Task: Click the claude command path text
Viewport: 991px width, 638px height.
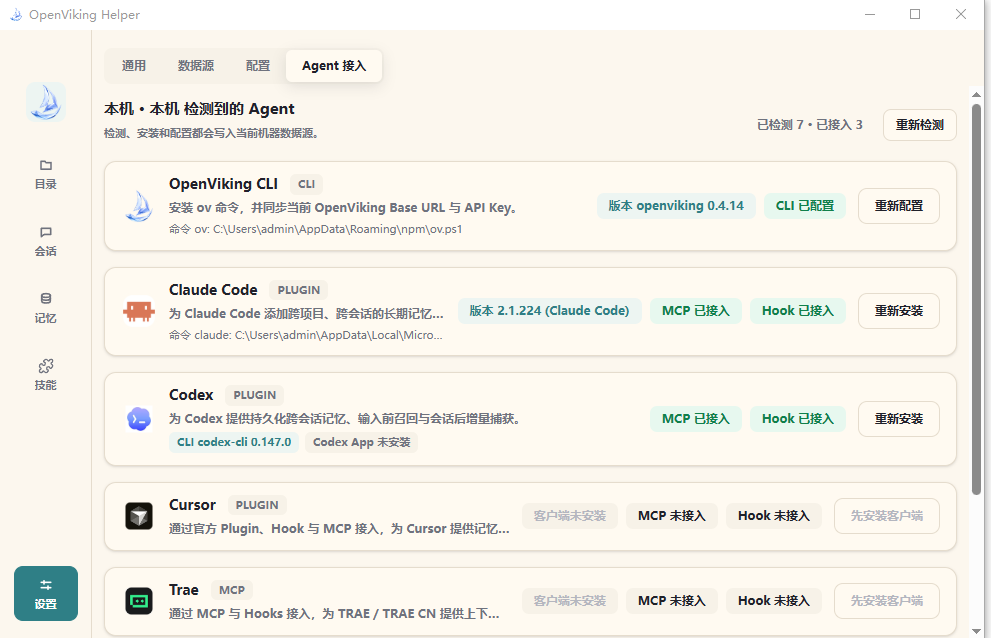Action: click(x=306, y=335)
